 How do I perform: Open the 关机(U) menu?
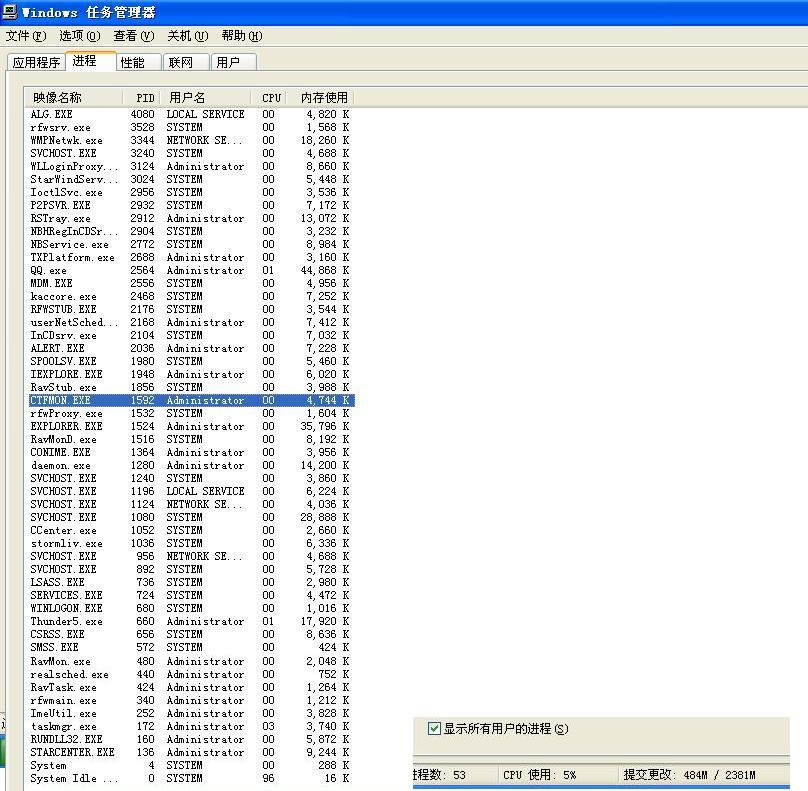coord(188,36)
